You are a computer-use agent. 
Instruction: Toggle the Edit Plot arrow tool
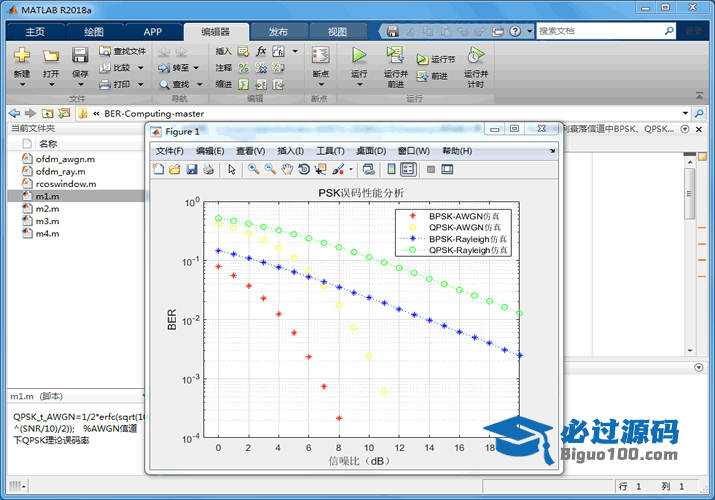232,170
